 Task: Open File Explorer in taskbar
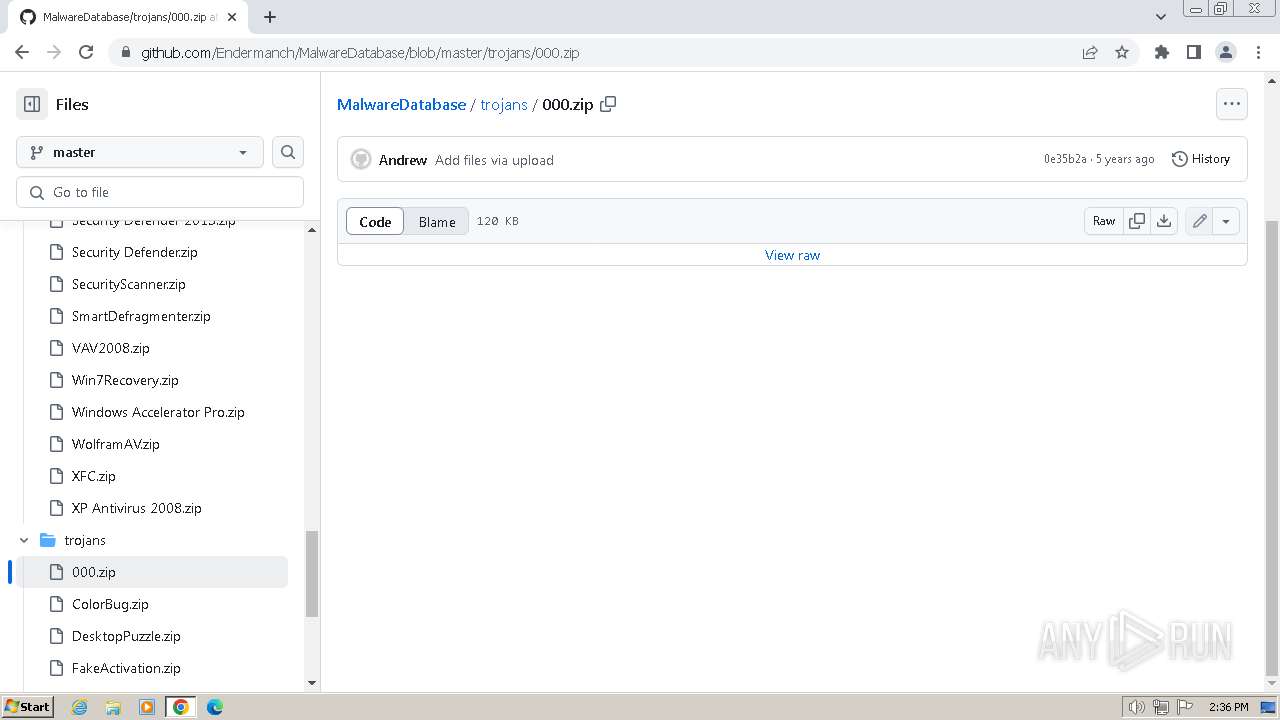[x=113, y=707]
